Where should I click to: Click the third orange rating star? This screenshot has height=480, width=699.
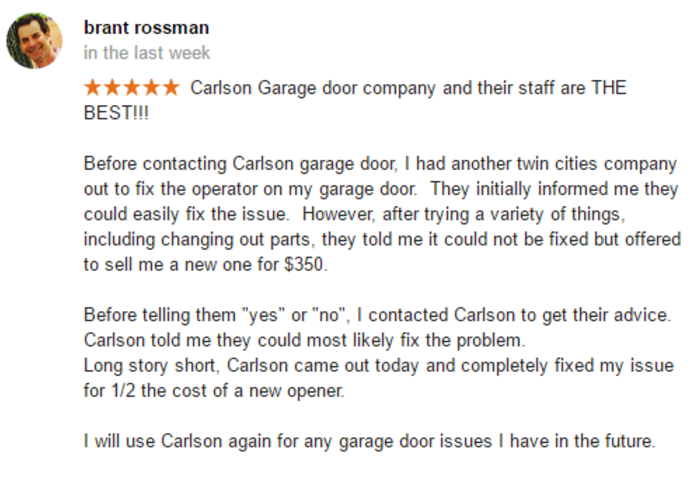click(132, 87)
